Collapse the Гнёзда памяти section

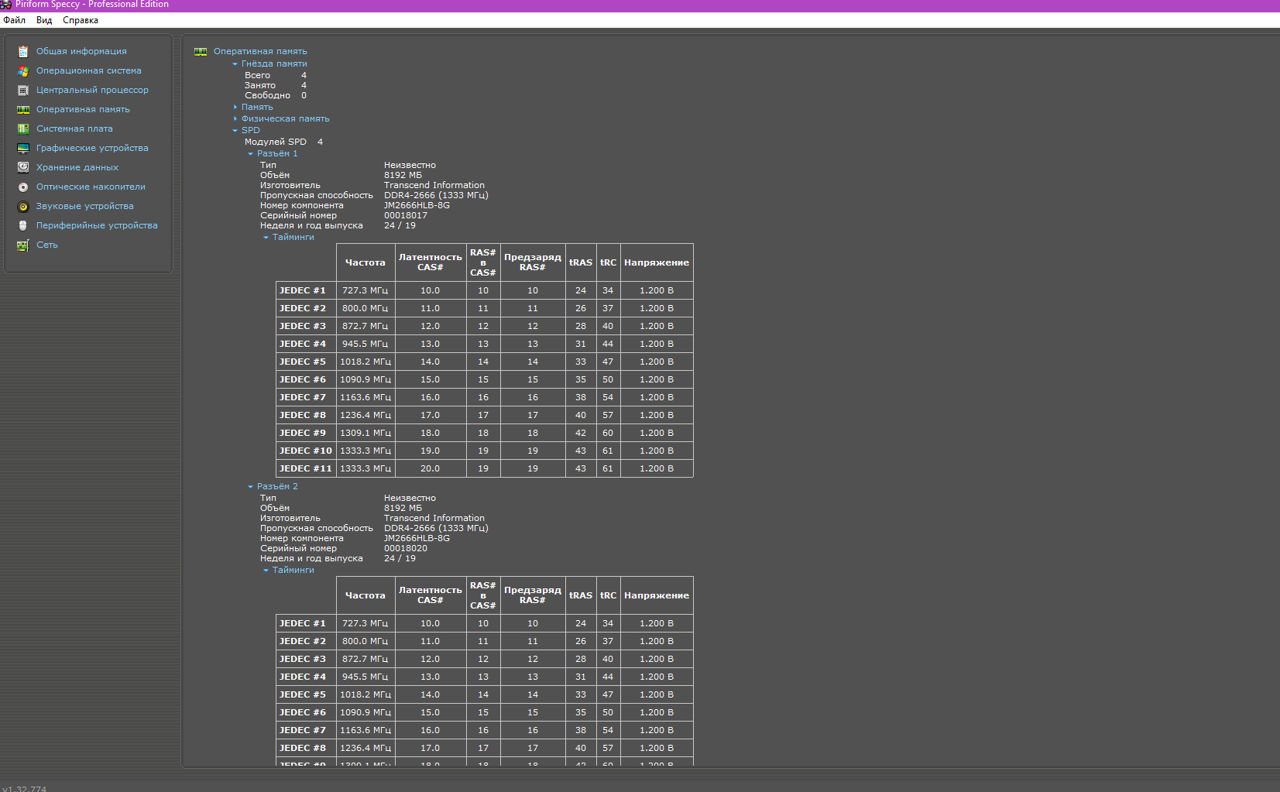coord(236,64)
